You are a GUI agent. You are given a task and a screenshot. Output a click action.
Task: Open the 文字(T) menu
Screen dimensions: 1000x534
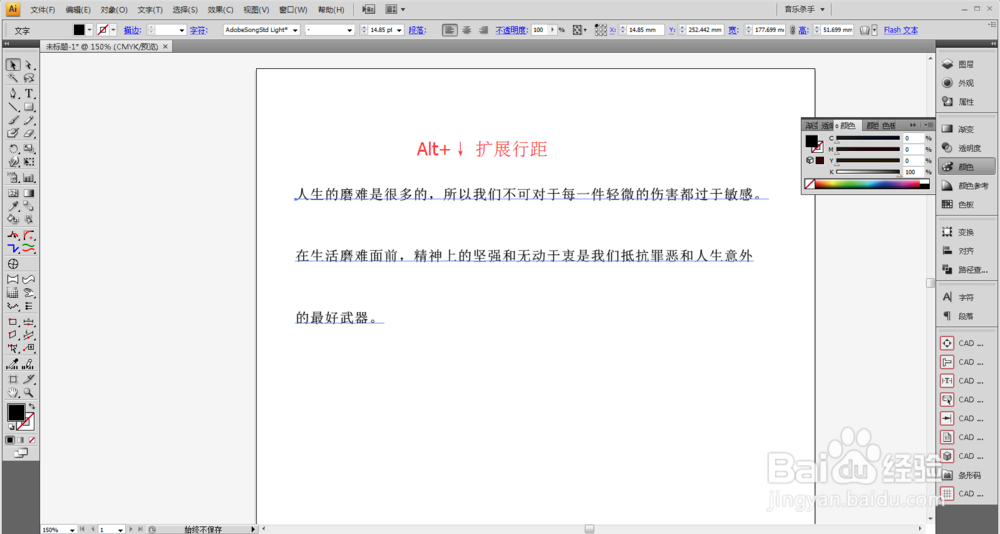[150, 10]
